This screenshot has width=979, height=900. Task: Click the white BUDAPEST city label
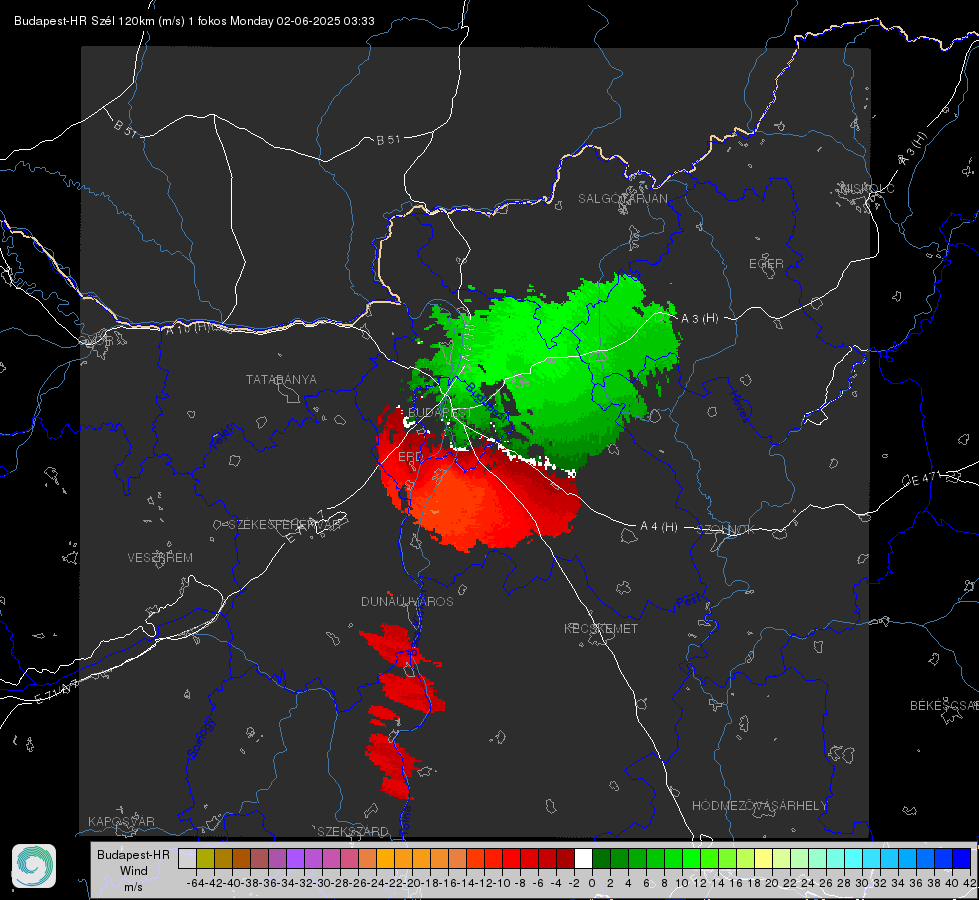pyautogui.click(x=440, y=412)
